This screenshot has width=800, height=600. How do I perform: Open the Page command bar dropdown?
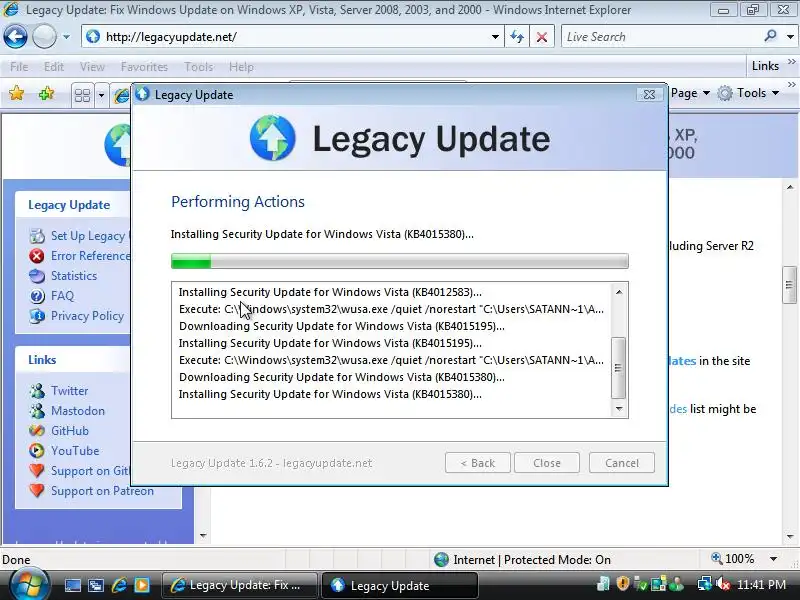click(x=690, y=93)
